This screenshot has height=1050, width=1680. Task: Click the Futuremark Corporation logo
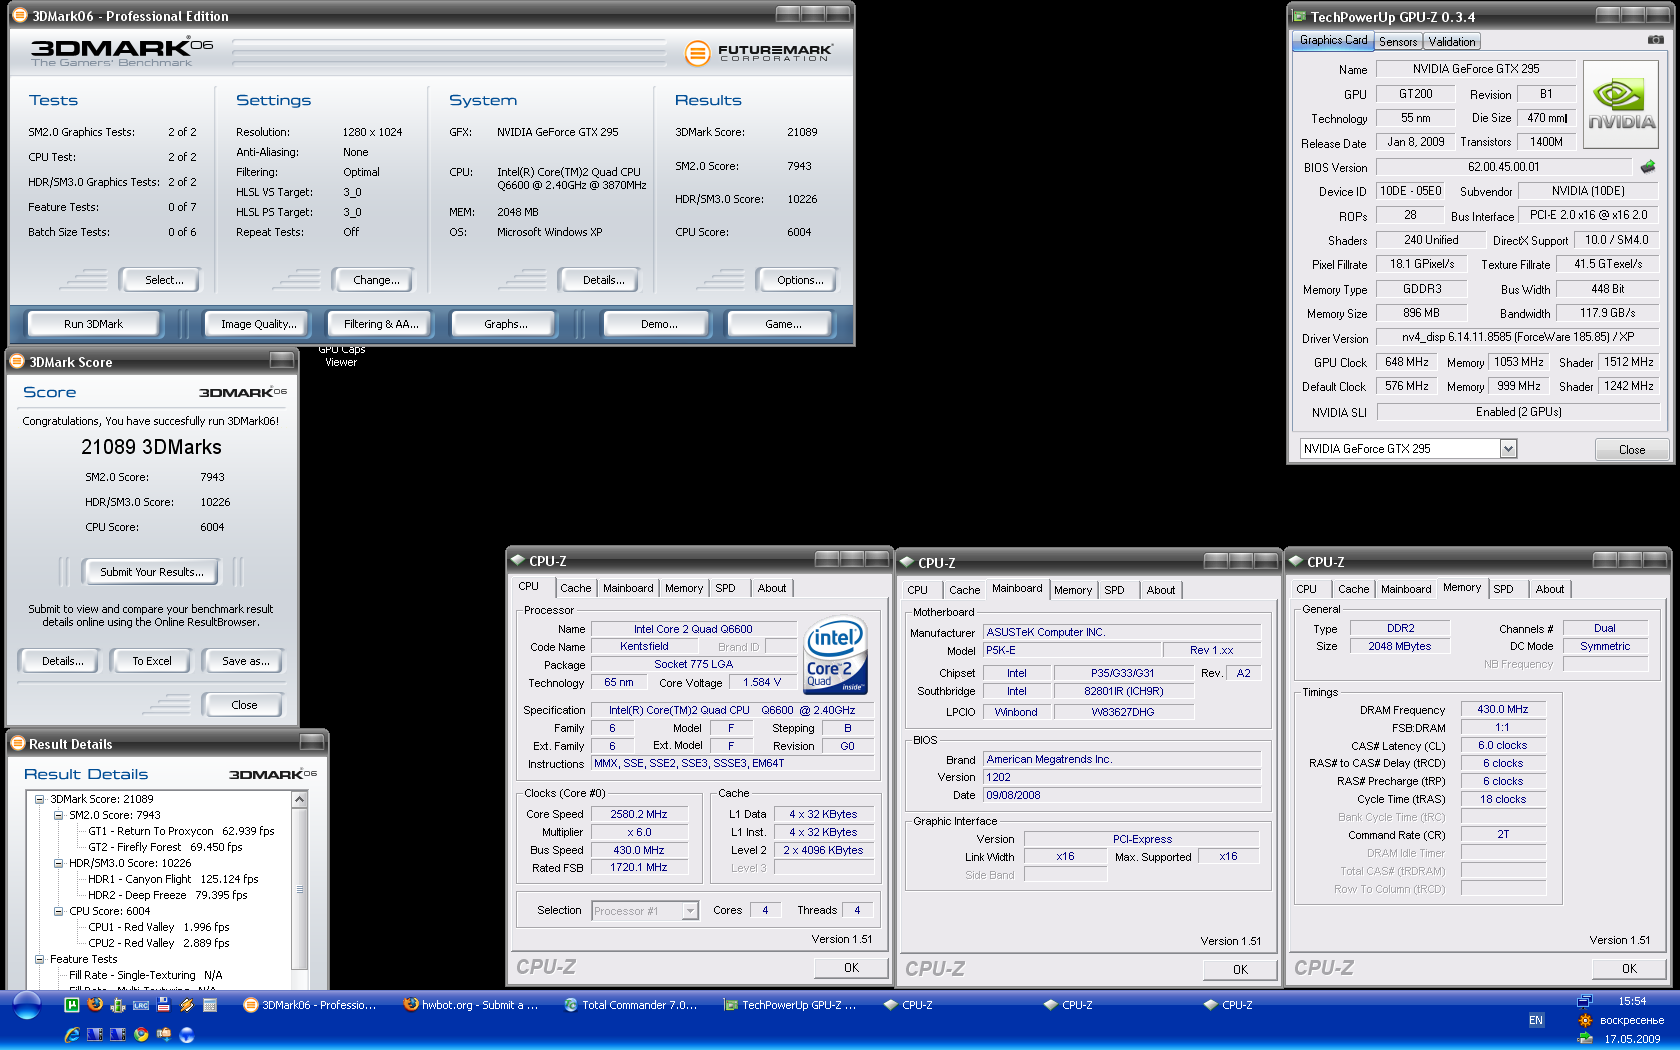click(759, 52)
